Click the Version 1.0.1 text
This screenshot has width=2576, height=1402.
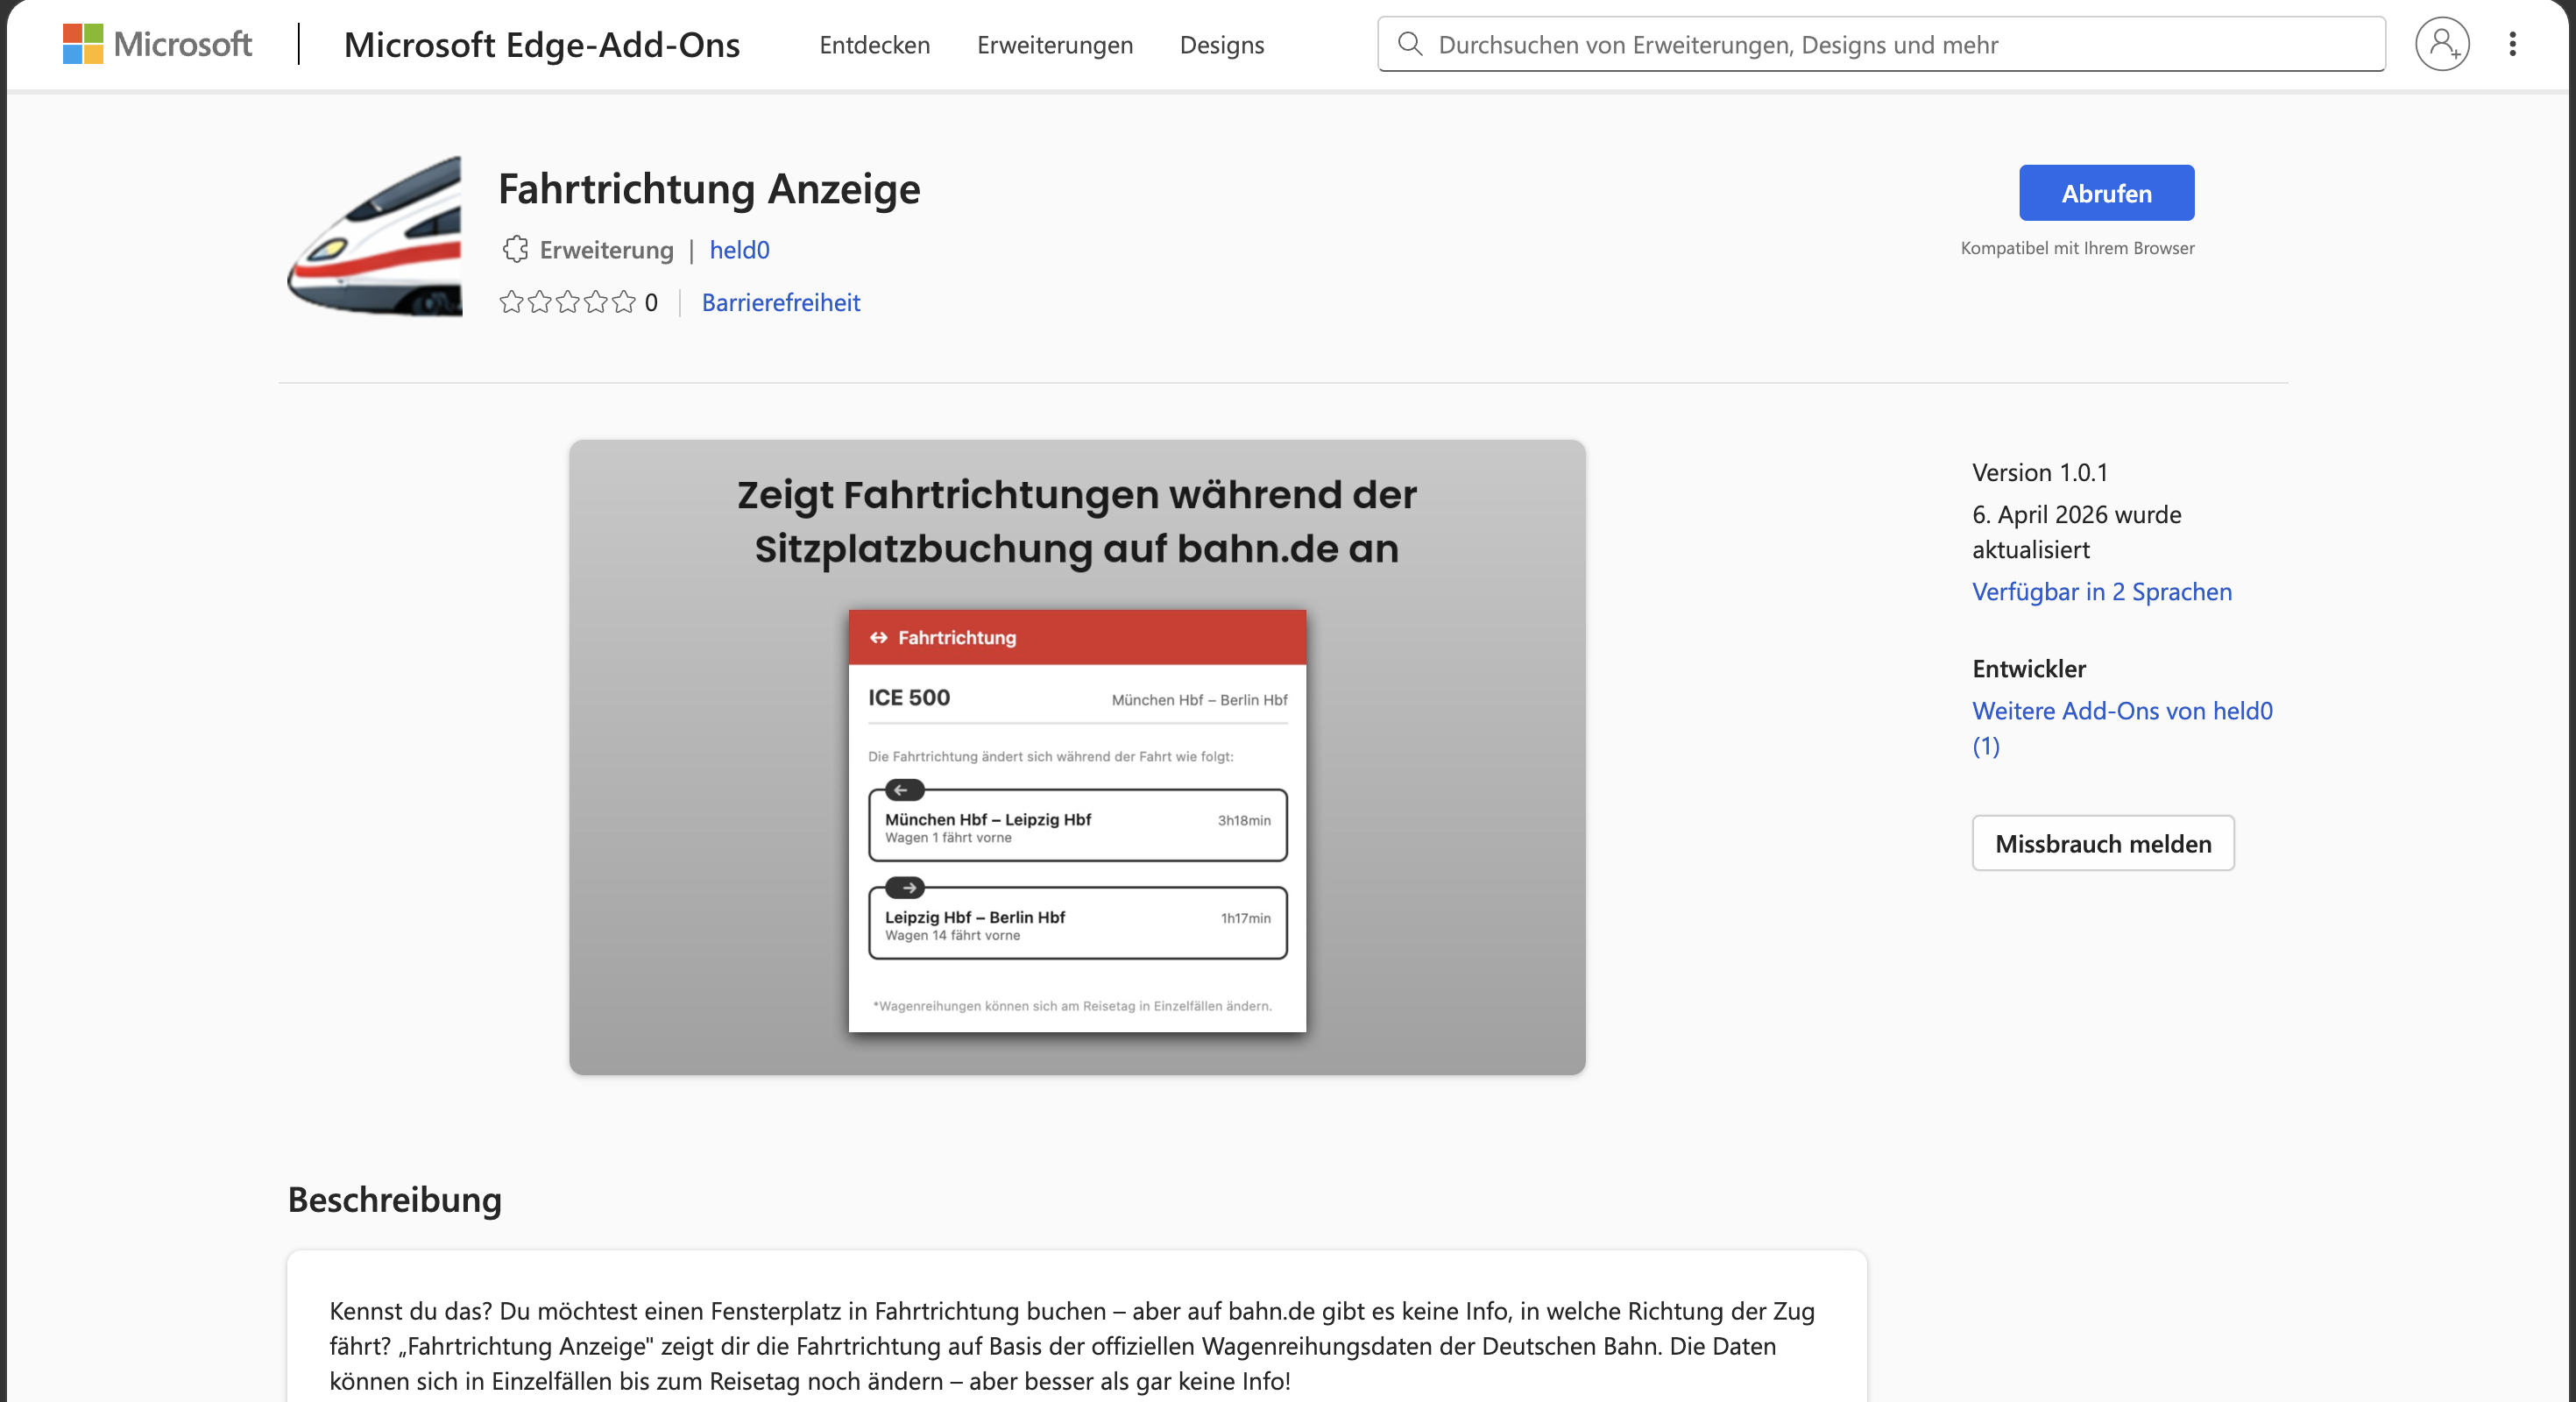coord(2039,472)
